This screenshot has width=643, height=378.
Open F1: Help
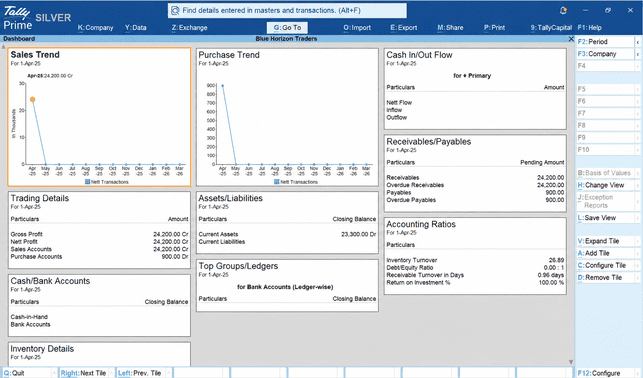[589, 28]
